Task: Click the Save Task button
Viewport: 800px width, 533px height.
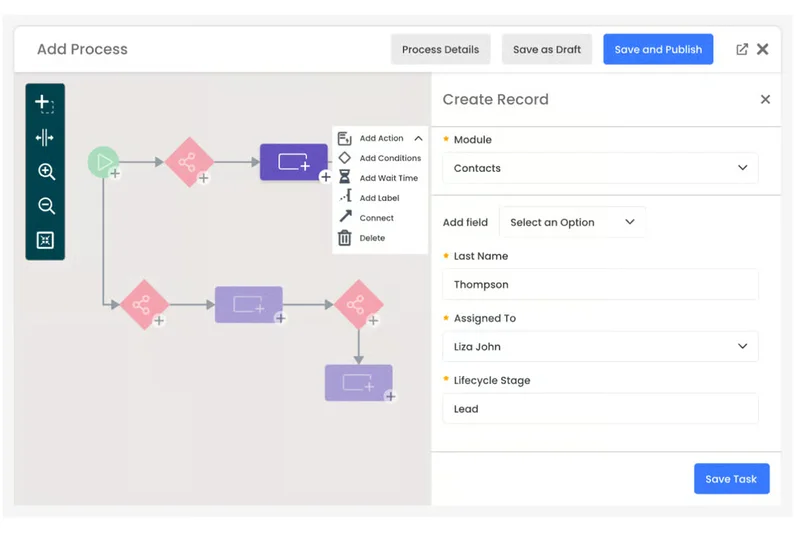Action: click(x=731, y=478)
